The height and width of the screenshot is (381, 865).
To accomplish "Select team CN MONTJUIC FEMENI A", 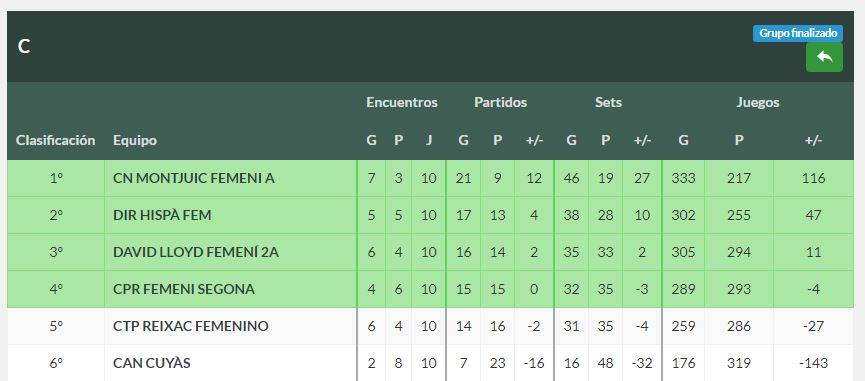I will click(x=194, y=178).
